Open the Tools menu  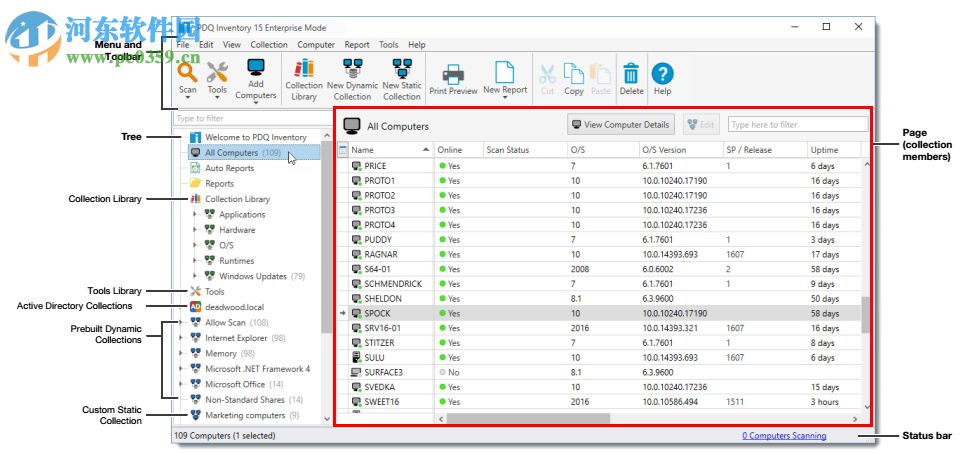389,45
